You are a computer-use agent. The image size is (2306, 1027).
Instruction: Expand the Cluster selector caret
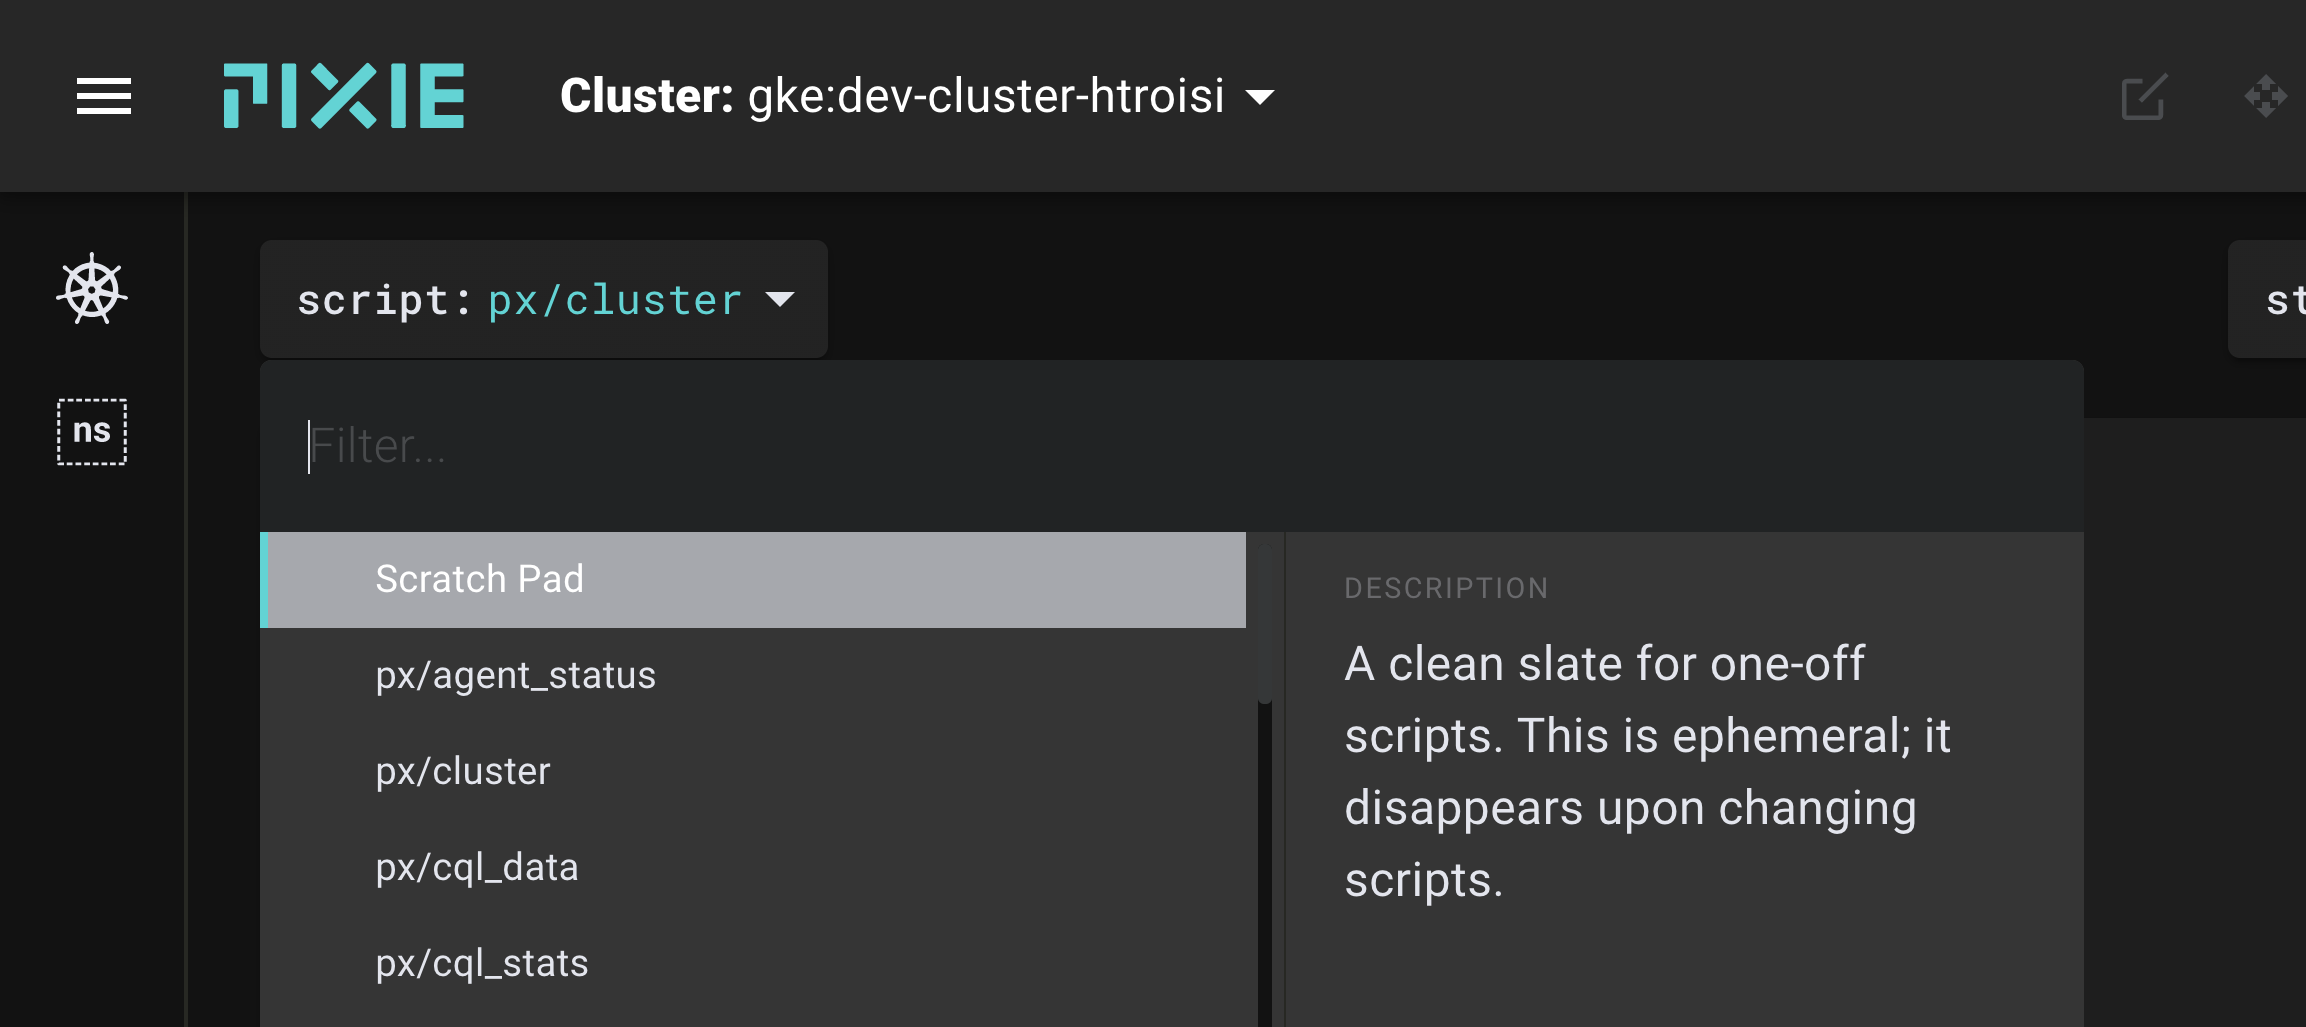(1260, 97)
